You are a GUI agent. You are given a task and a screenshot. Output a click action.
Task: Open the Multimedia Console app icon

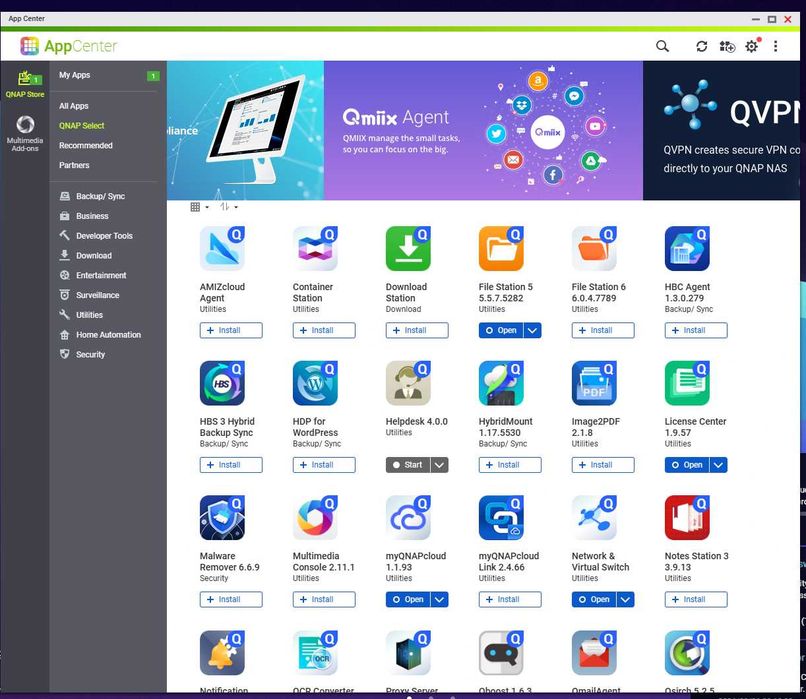tap(315, 518)
